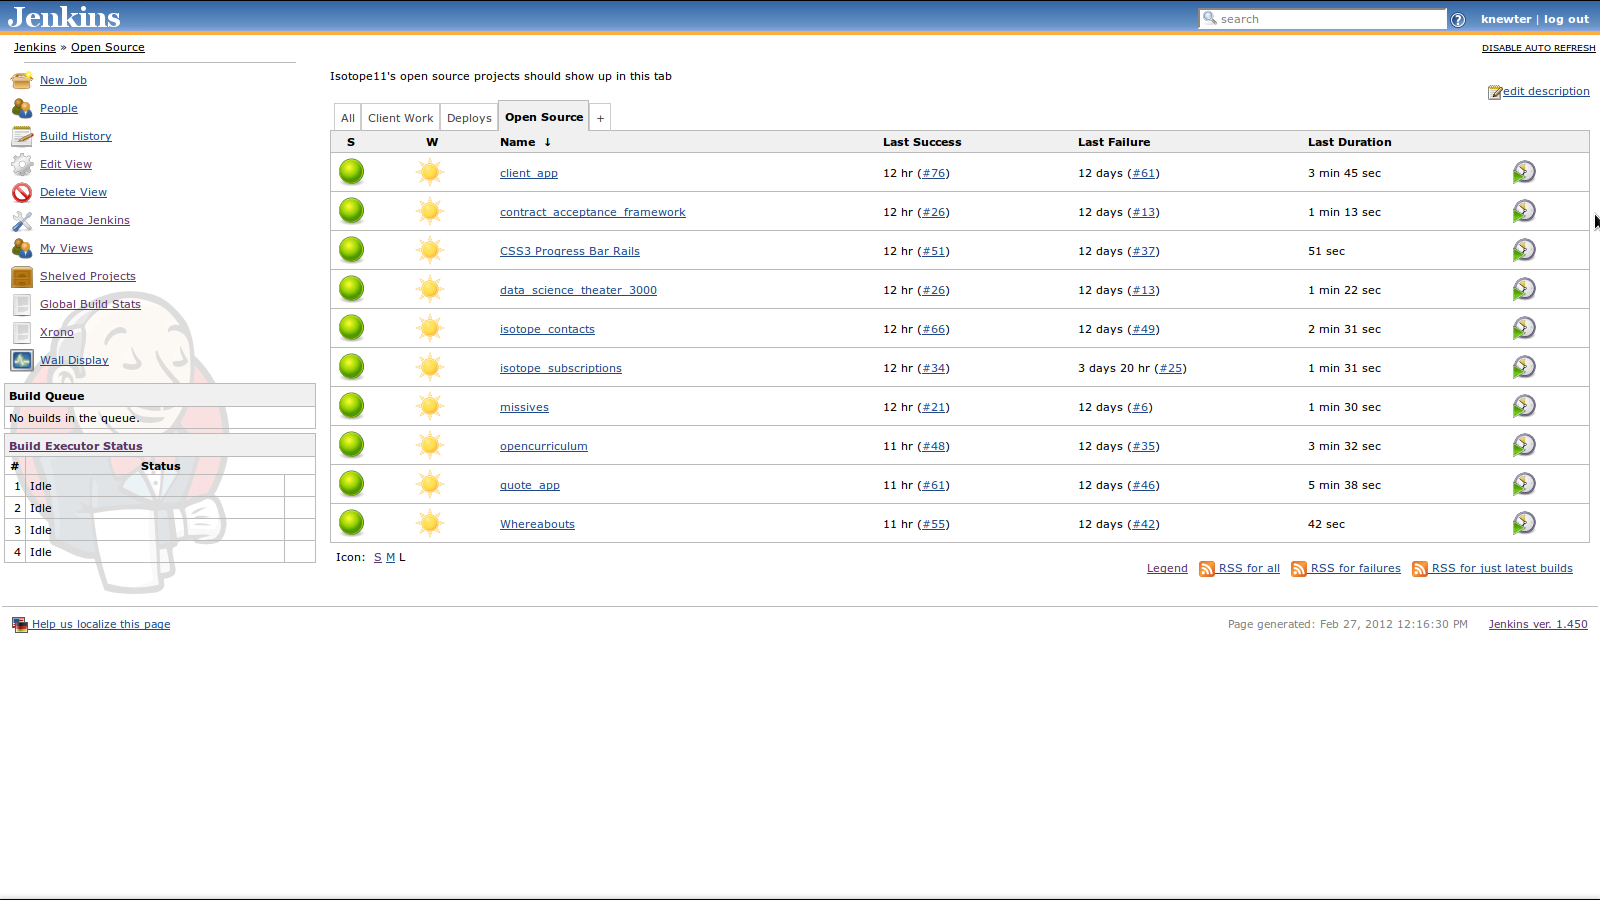Open the Legend link

click(1167, 568)
